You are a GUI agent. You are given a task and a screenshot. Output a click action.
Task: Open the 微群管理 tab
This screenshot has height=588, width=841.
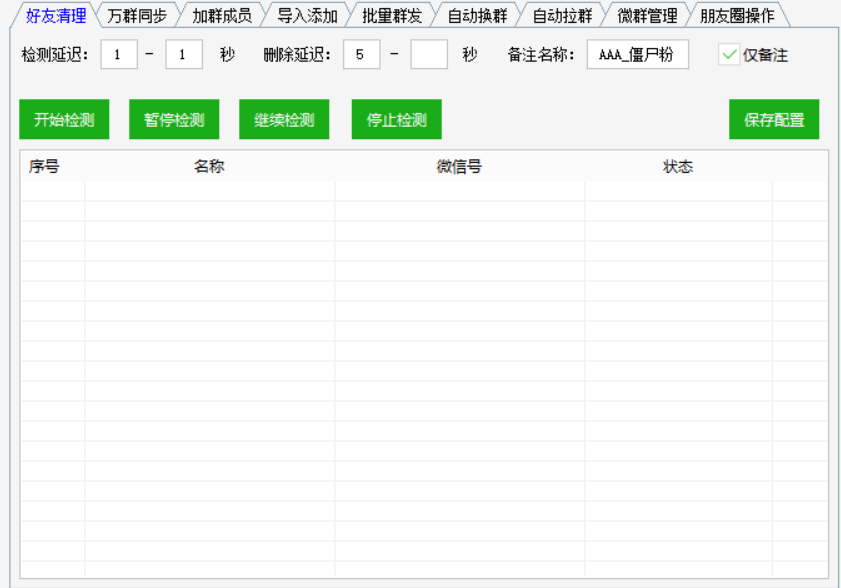(647, 16)
